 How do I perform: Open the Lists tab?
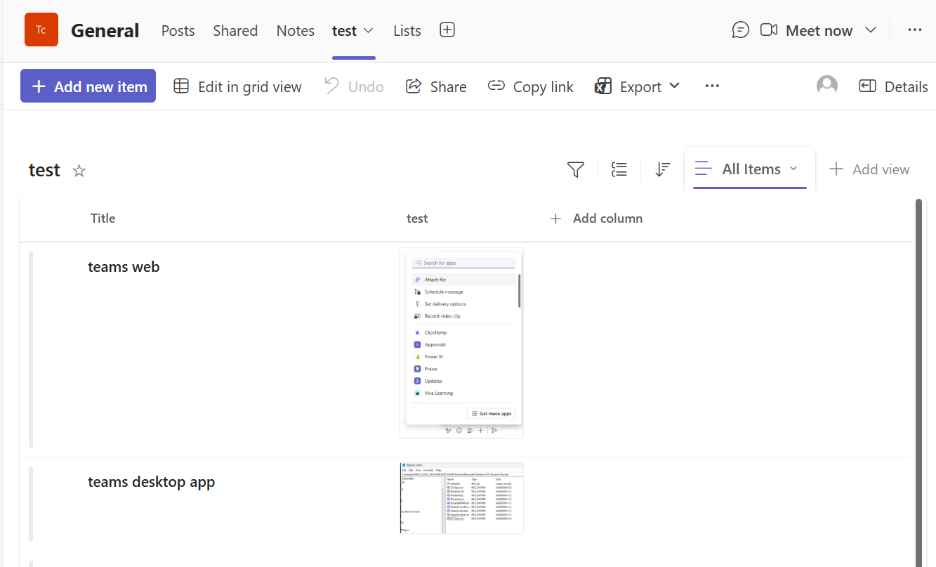pyautogui.click(x=407, y=30)
